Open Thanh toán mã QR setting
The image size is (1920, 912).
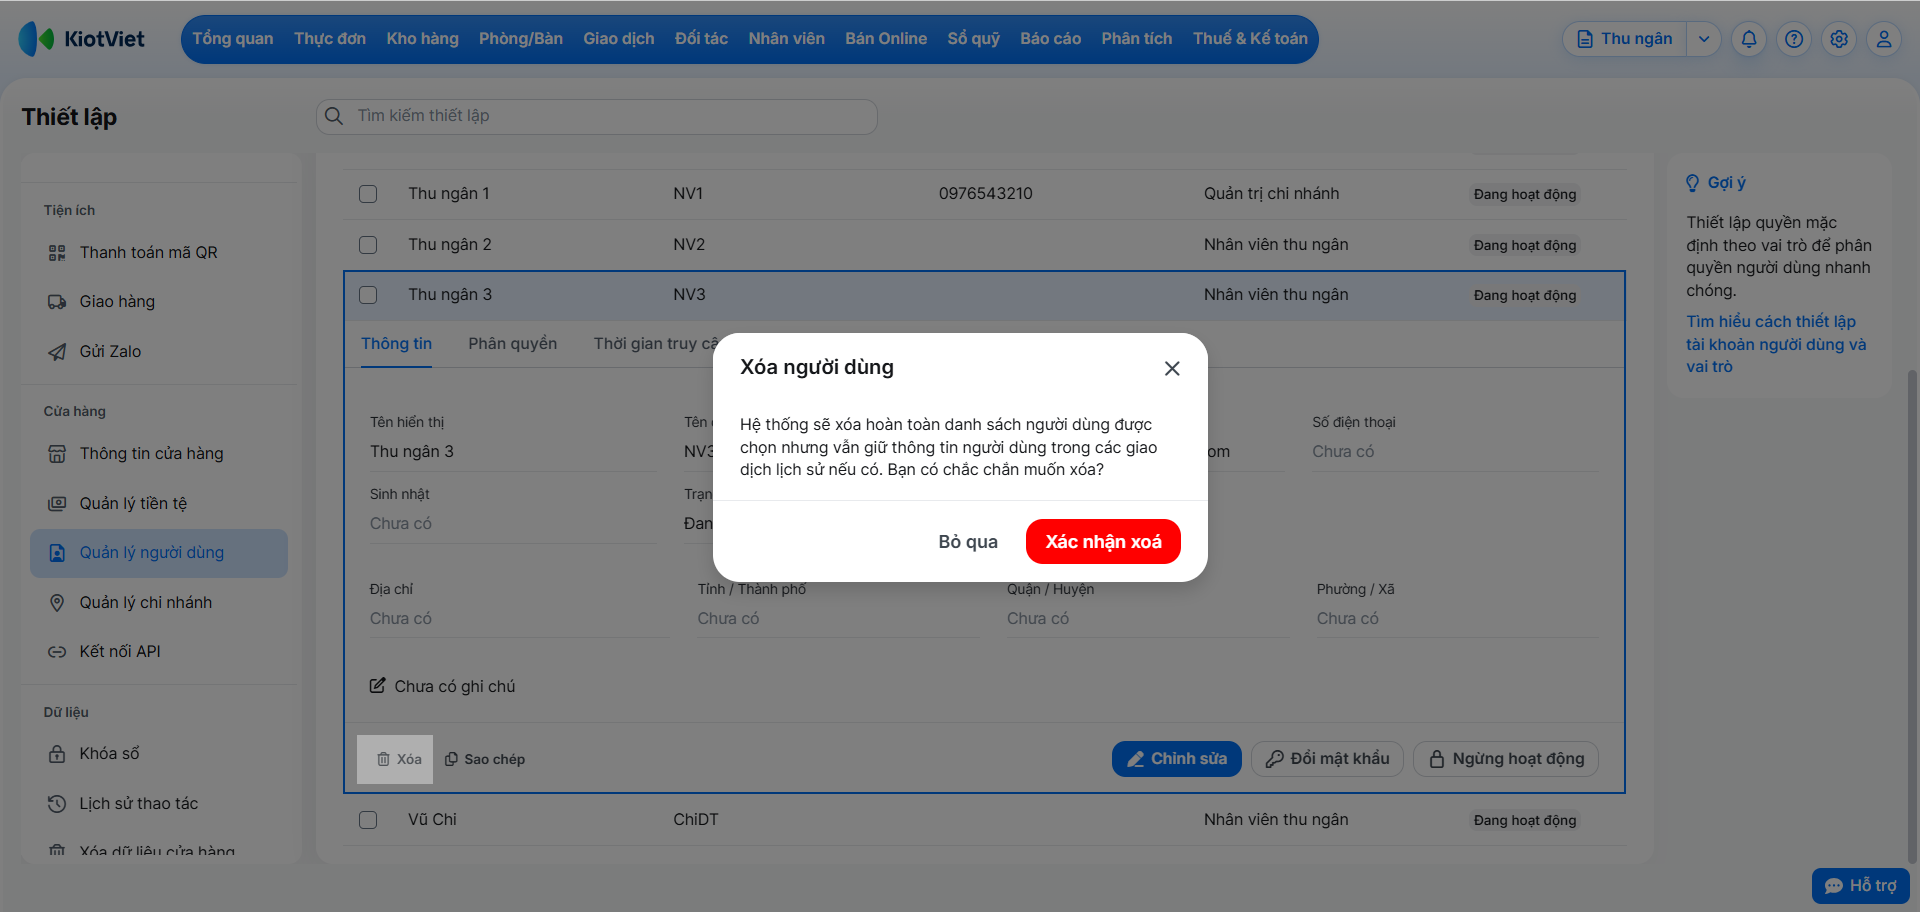149,253
